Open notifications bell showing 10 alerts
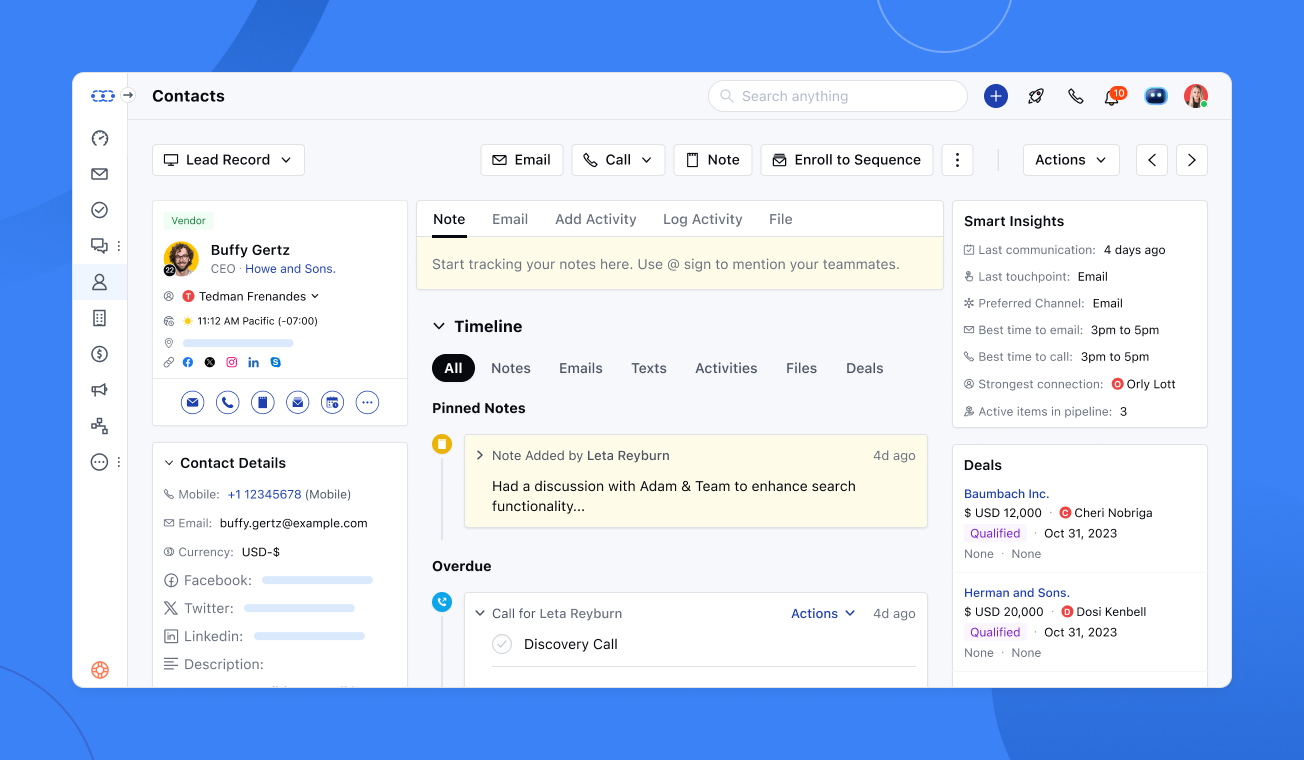This screenshot has width=1304, height=760. [1111, 96]
